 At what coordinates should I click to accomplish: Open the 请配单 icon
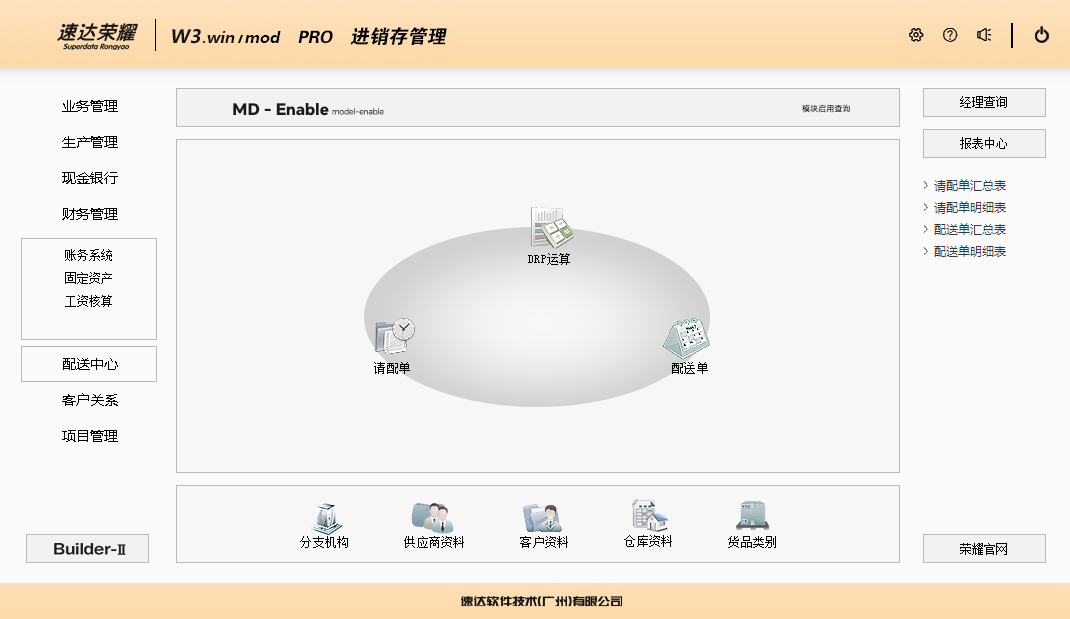[394, 336]
